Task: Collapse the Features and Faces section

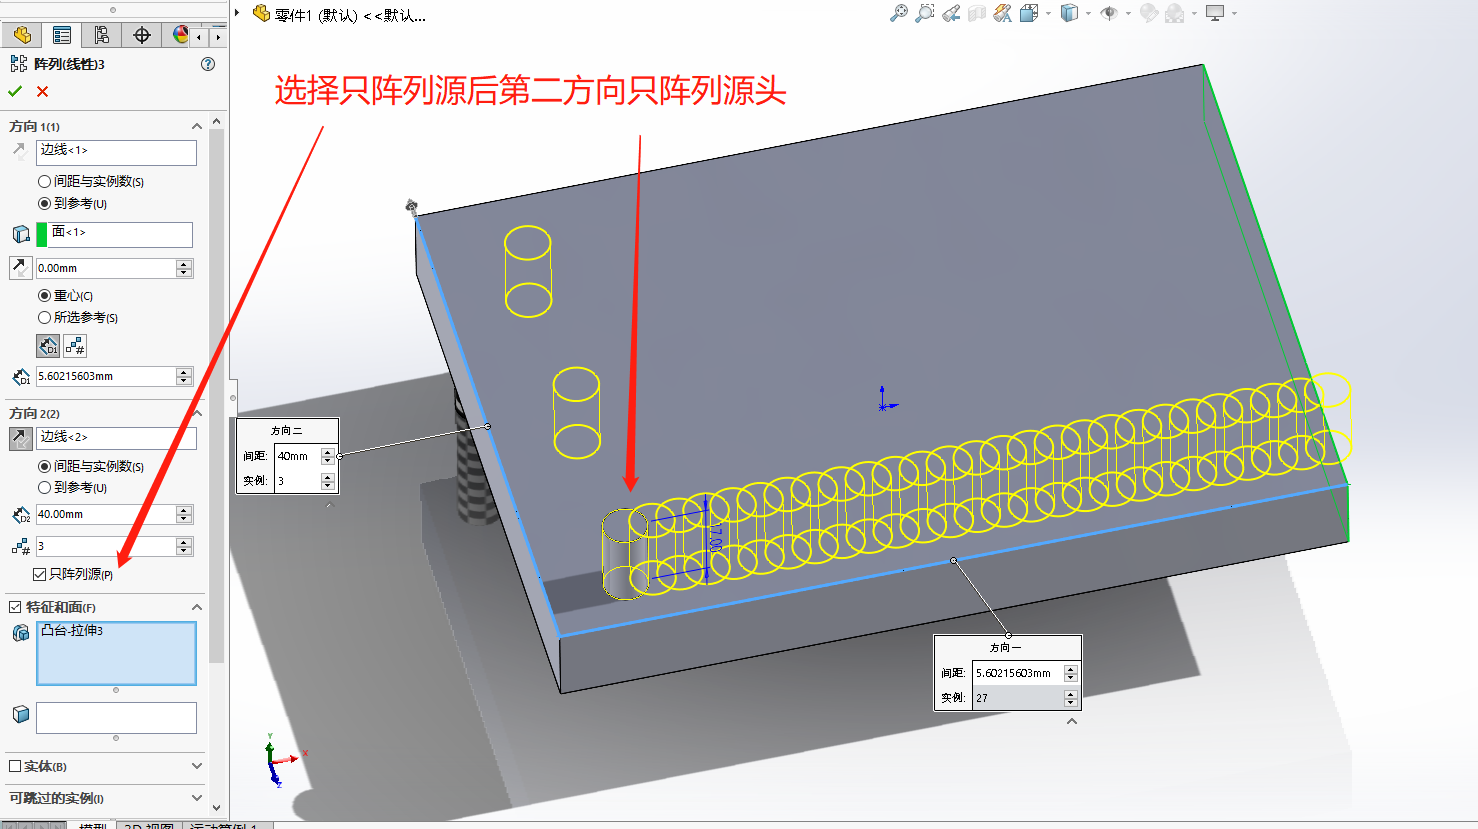Action: pyautogui.click(x=197, y=607)
